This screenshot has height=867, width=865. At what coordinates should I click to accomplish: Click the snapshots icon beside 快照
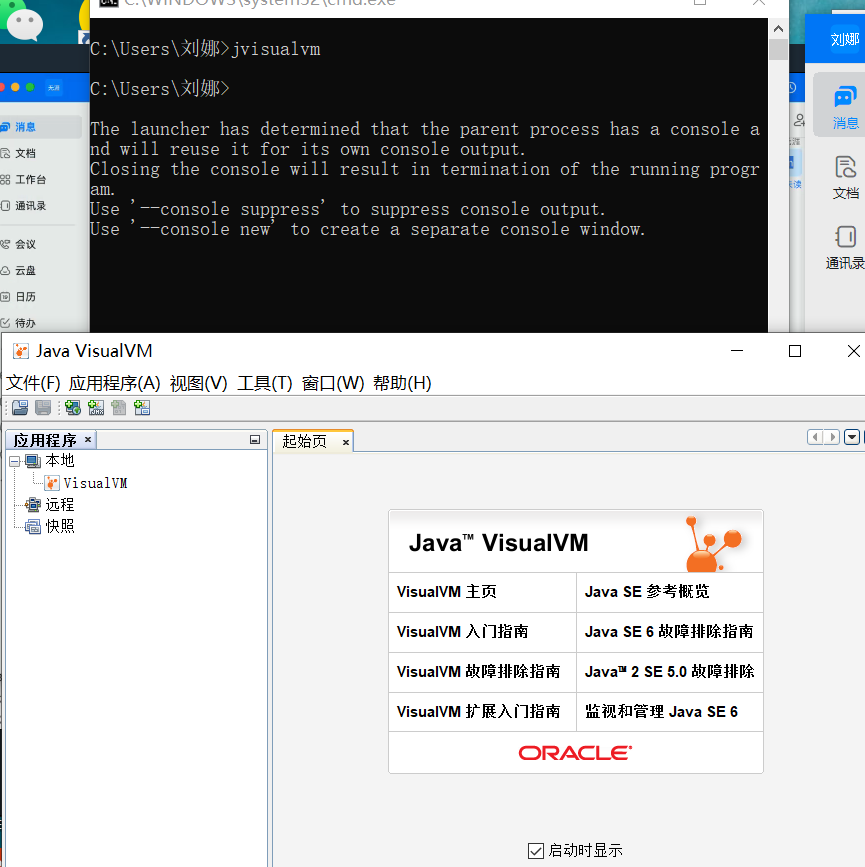tap(33, 526)
